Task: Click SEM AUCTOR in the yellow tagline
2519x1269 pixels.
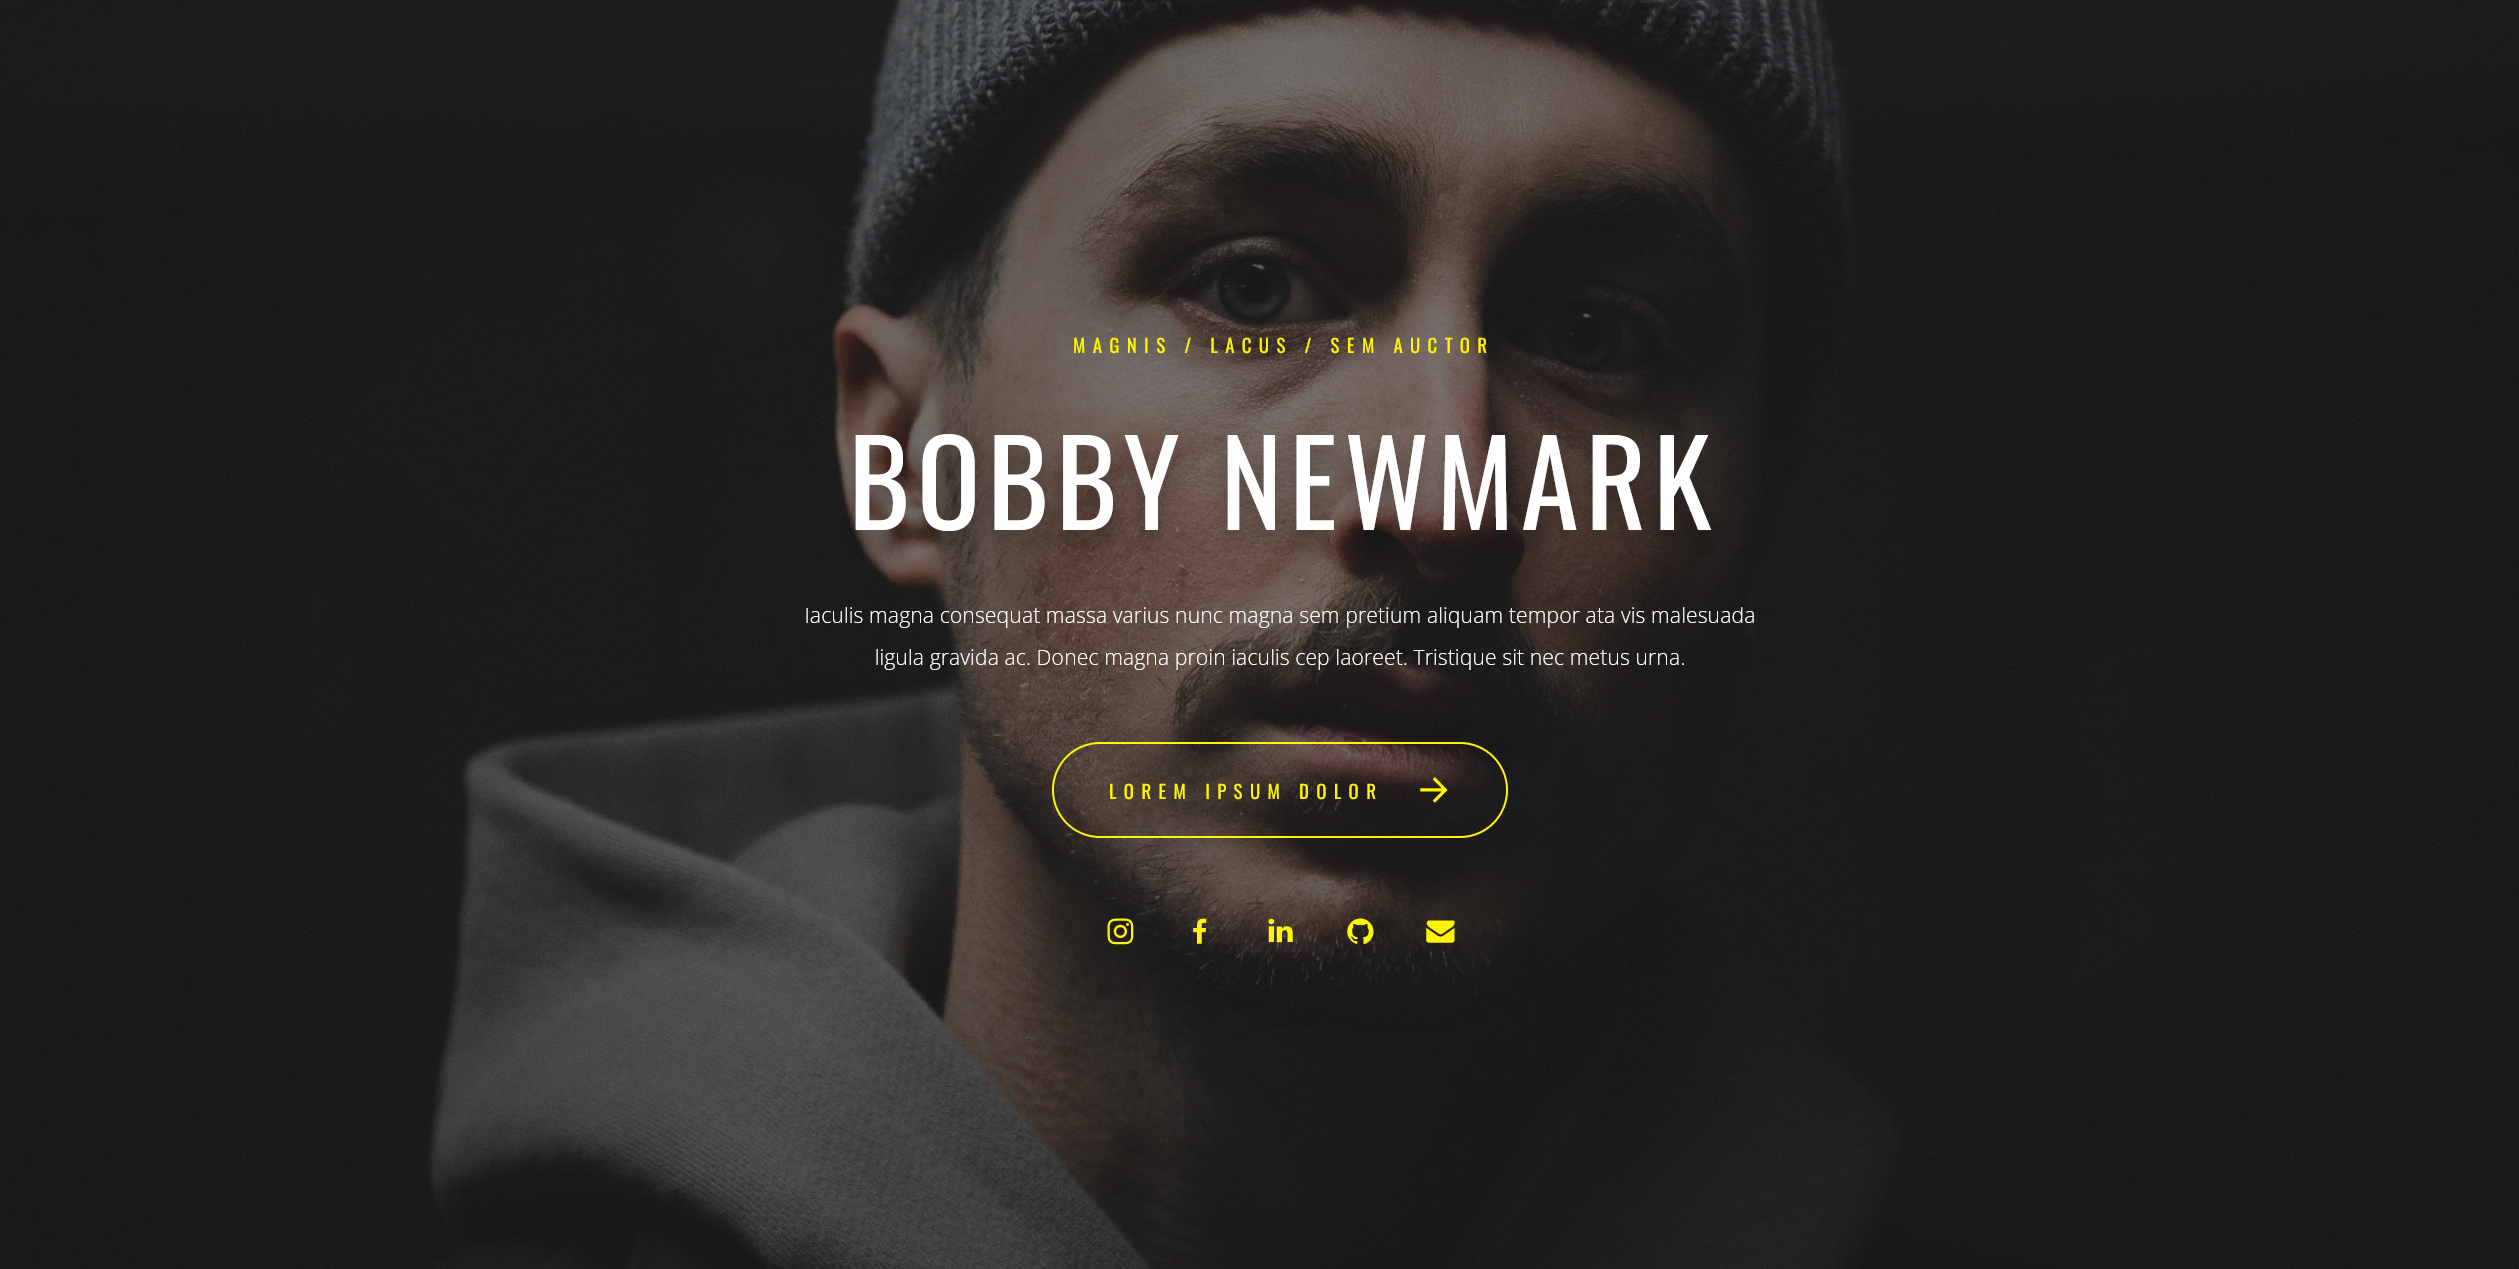Action: [1410, 346]
